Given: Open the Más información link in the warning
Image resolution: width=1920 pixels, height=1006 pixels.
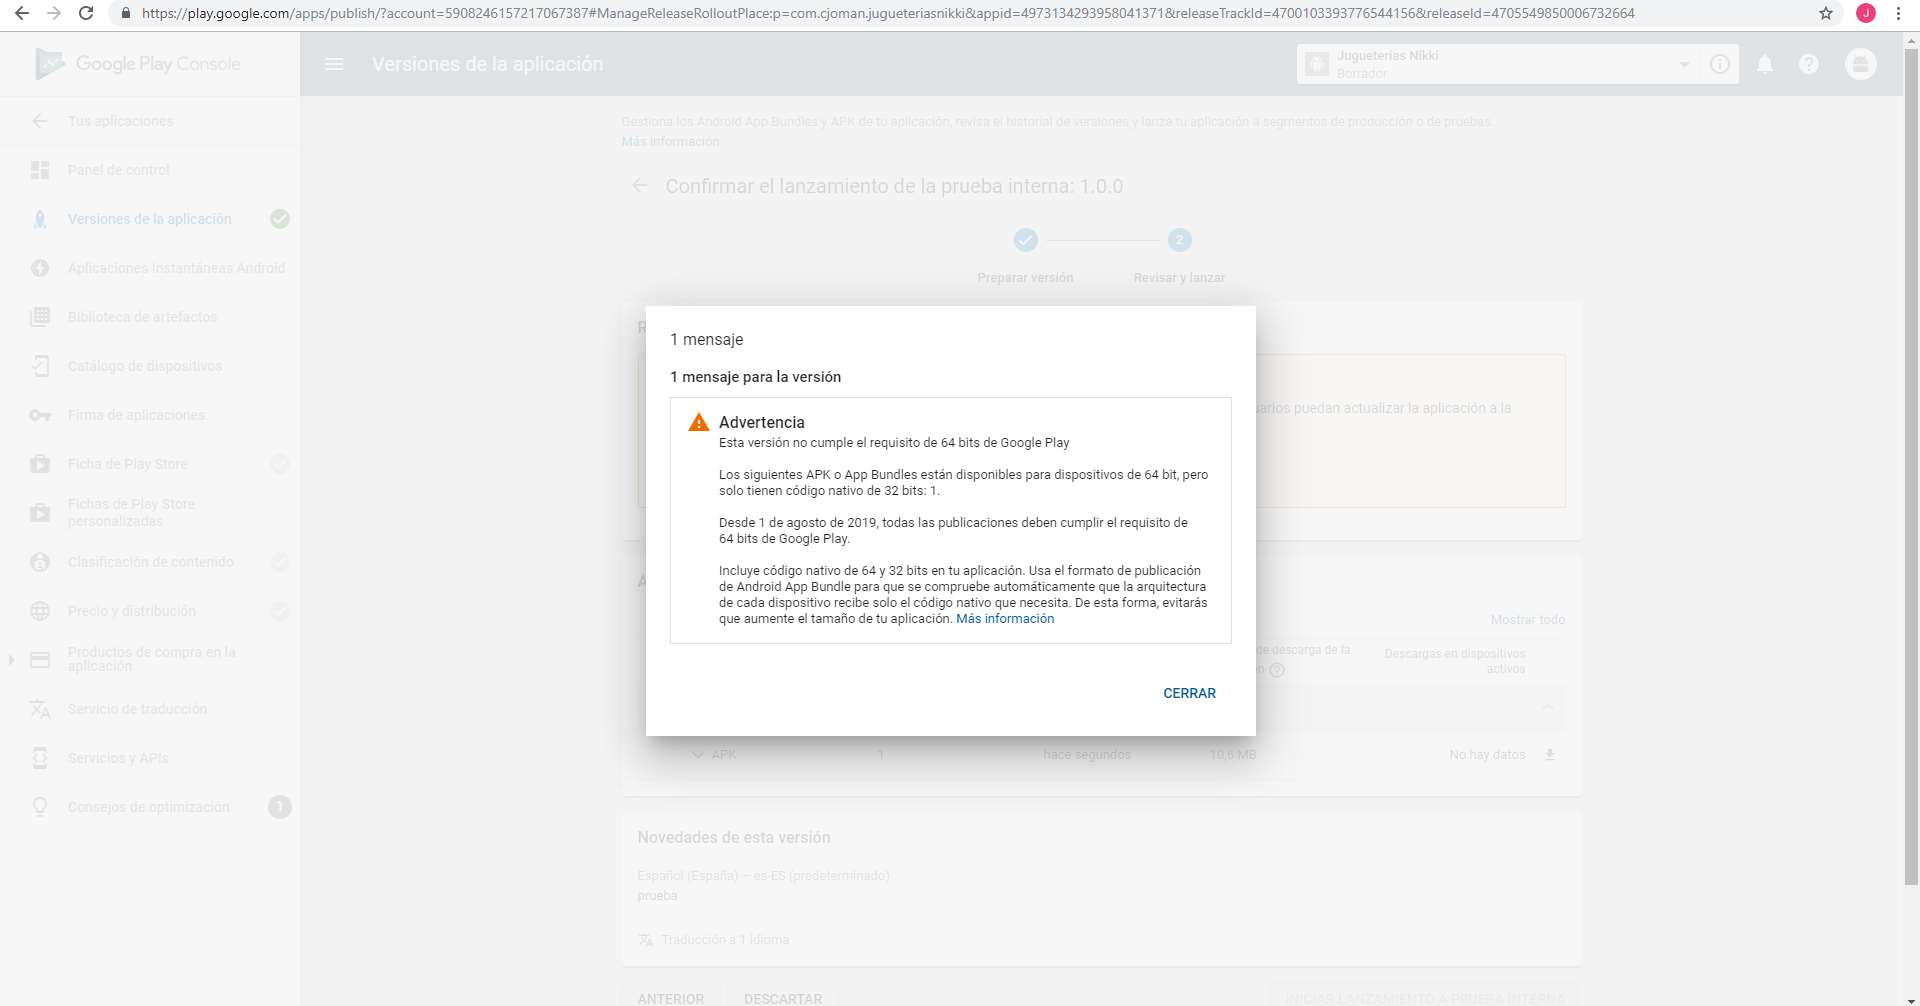Looking at the screenshot, I should click(x=1005, y=619).
